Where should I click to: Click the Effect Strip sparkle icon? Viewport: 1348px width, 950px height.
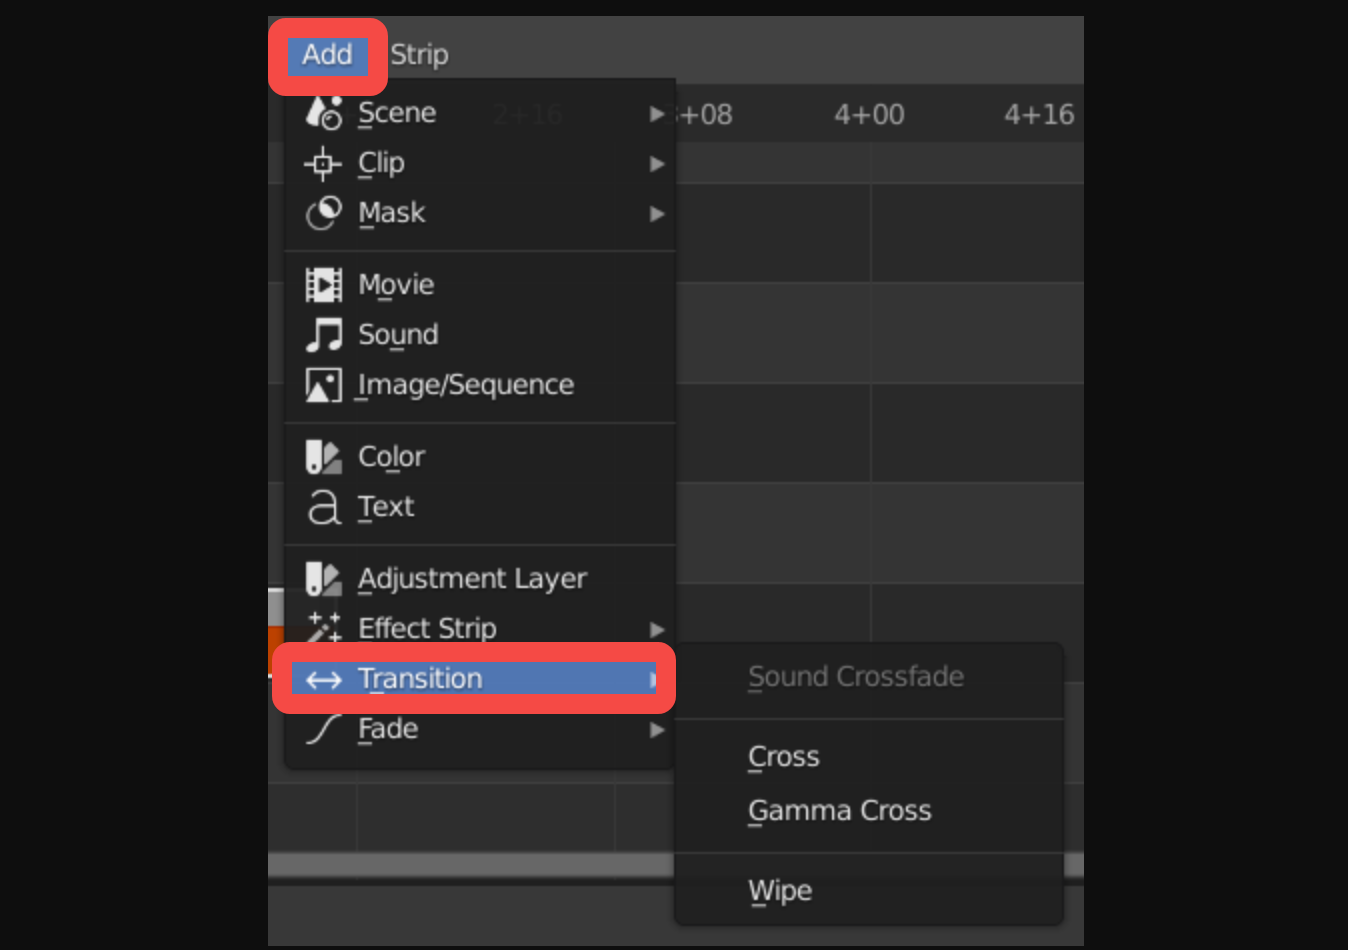pos(322,628)
